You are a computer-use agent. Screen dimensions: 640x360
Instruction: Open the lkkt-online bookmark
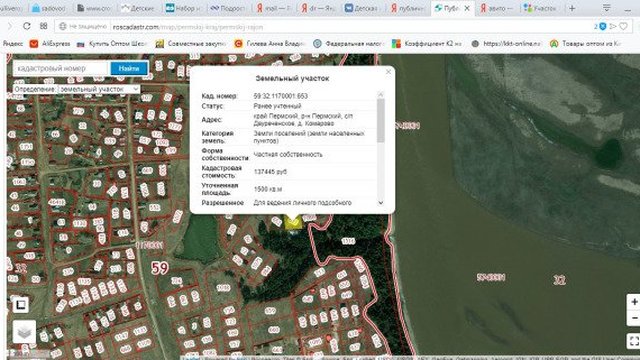coord(507,44)
